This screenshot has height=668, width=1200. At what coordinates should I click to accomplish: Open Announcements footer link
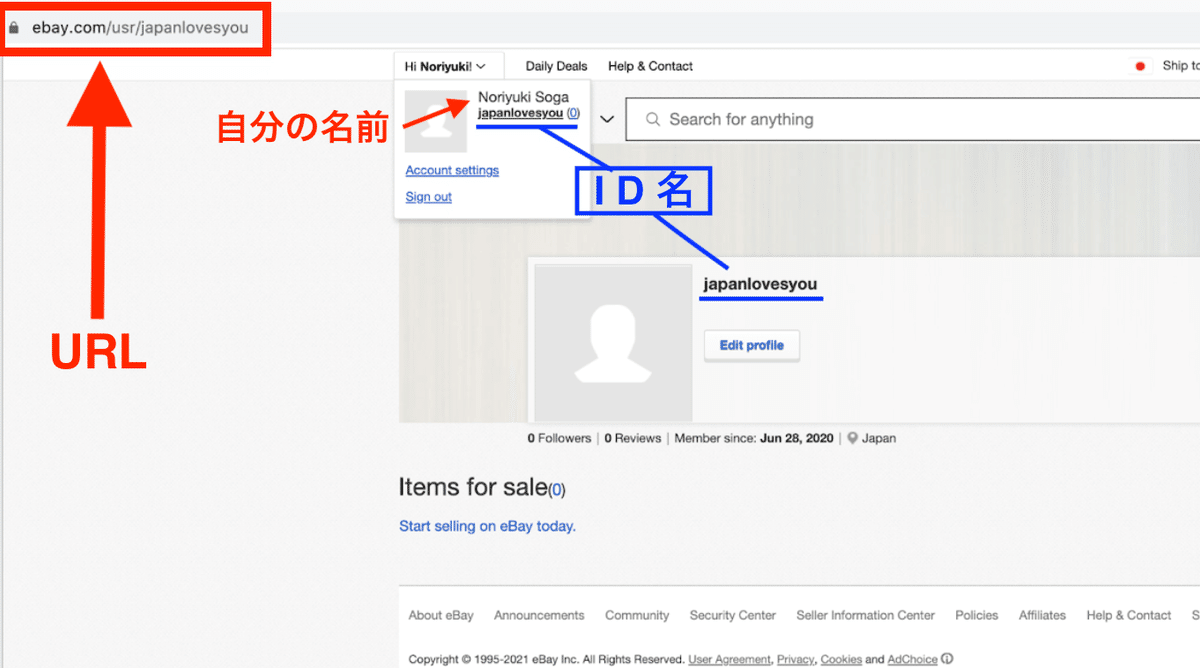coord(539,615)
